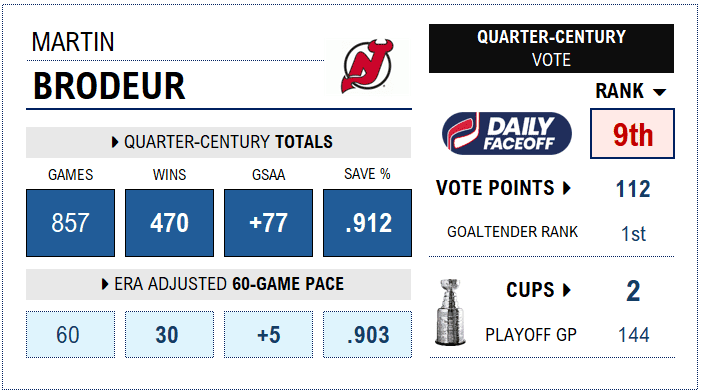Click the era-adjusted save percentage .903

pyautogui.click(x=367, y=334)
